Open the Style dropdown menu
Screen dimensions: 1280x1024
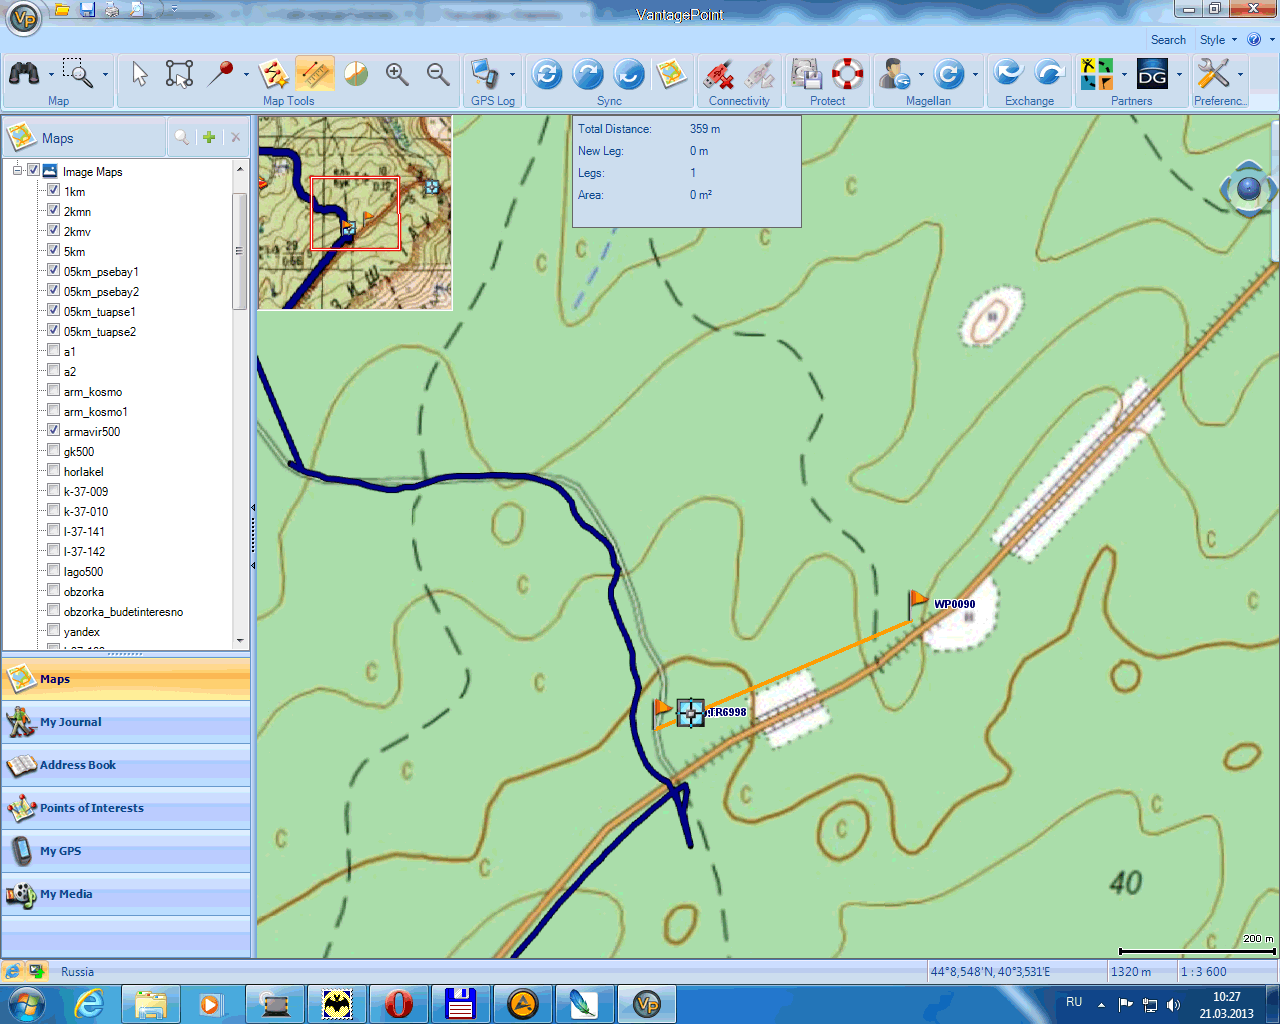1218,40
